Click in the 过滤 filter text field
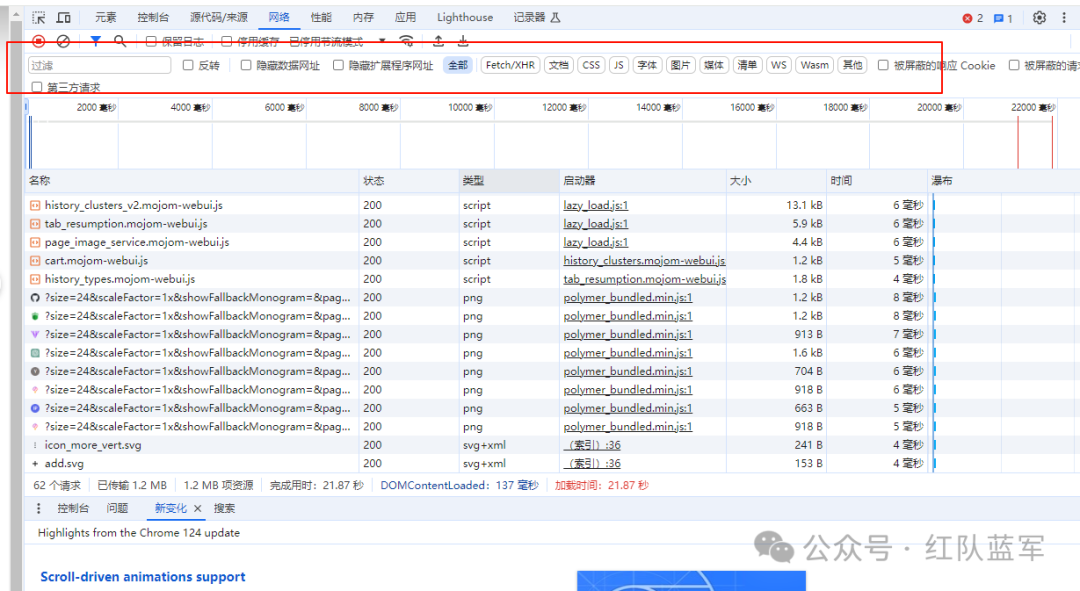The image size is (1080, 591). (99, 65)
